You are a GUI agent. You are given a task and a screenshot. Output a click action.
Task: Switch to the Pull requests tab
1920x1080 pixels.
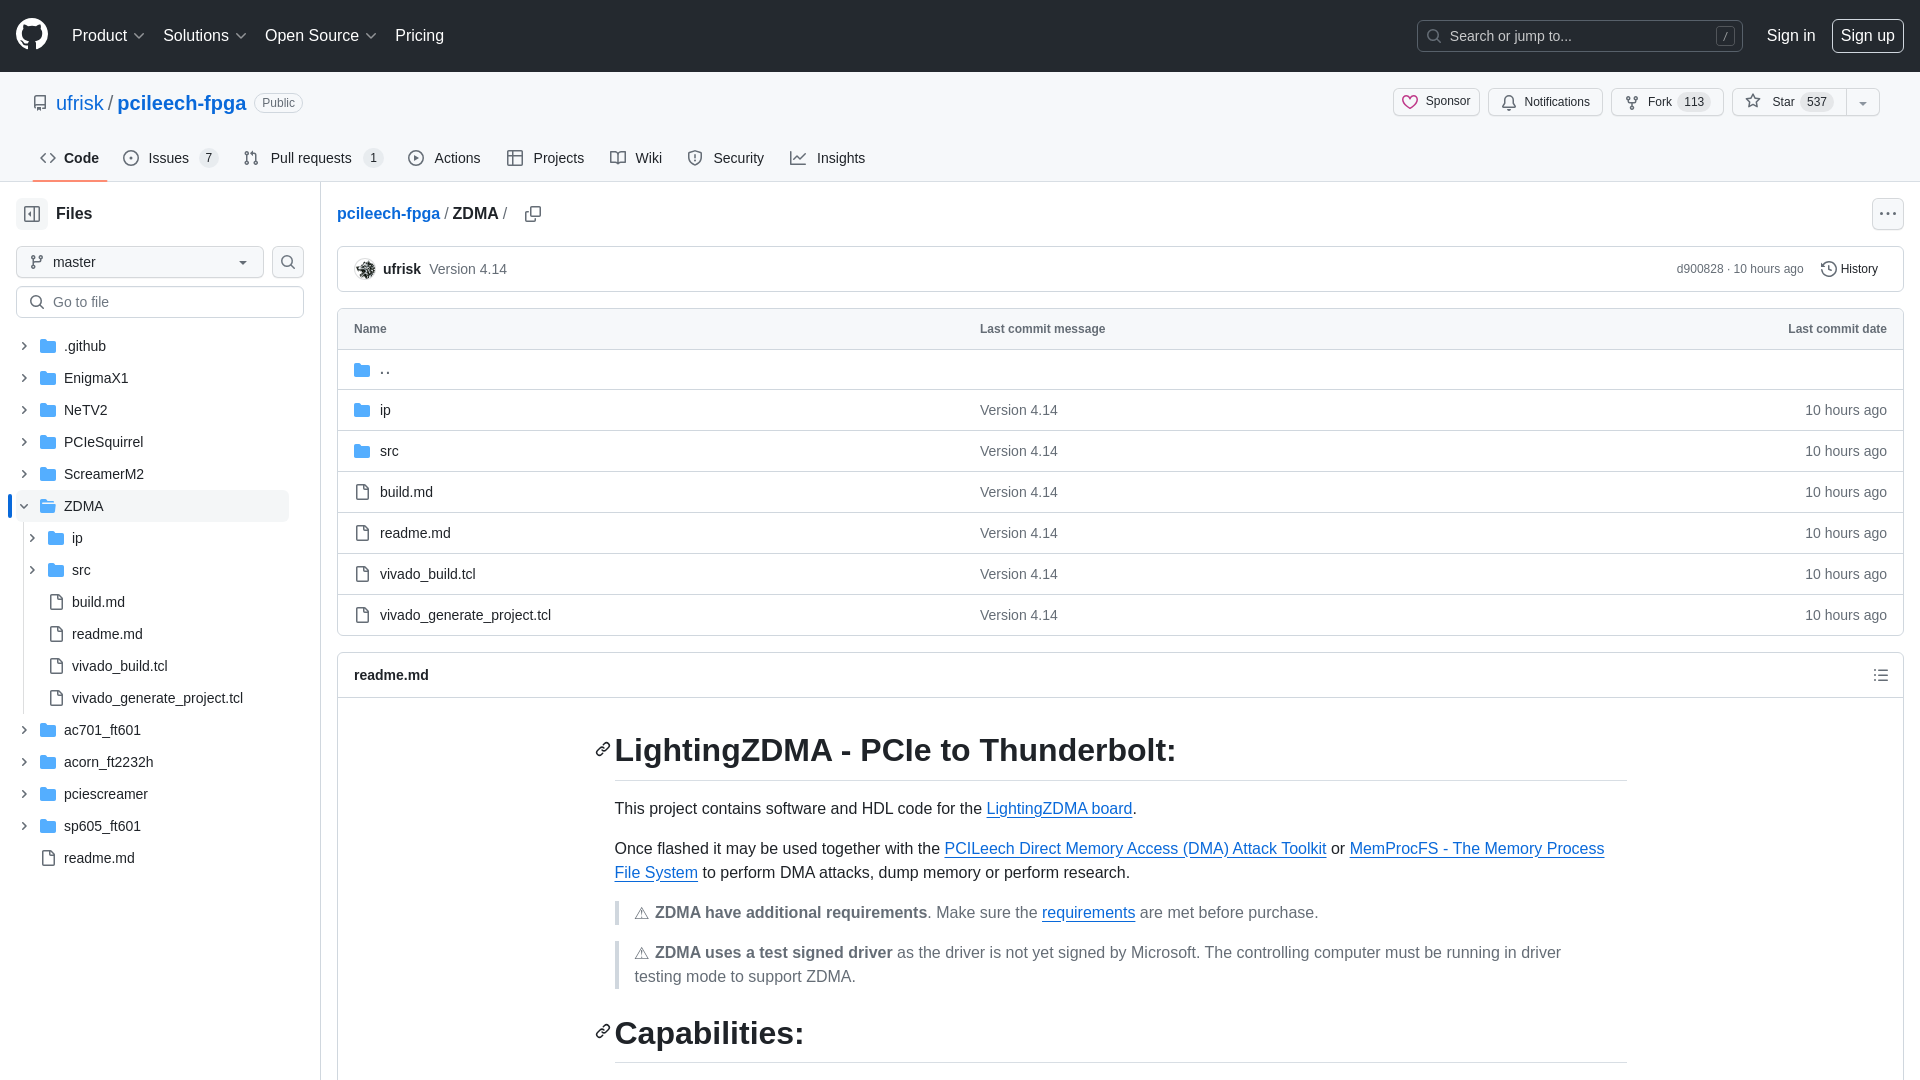point(313,158)
